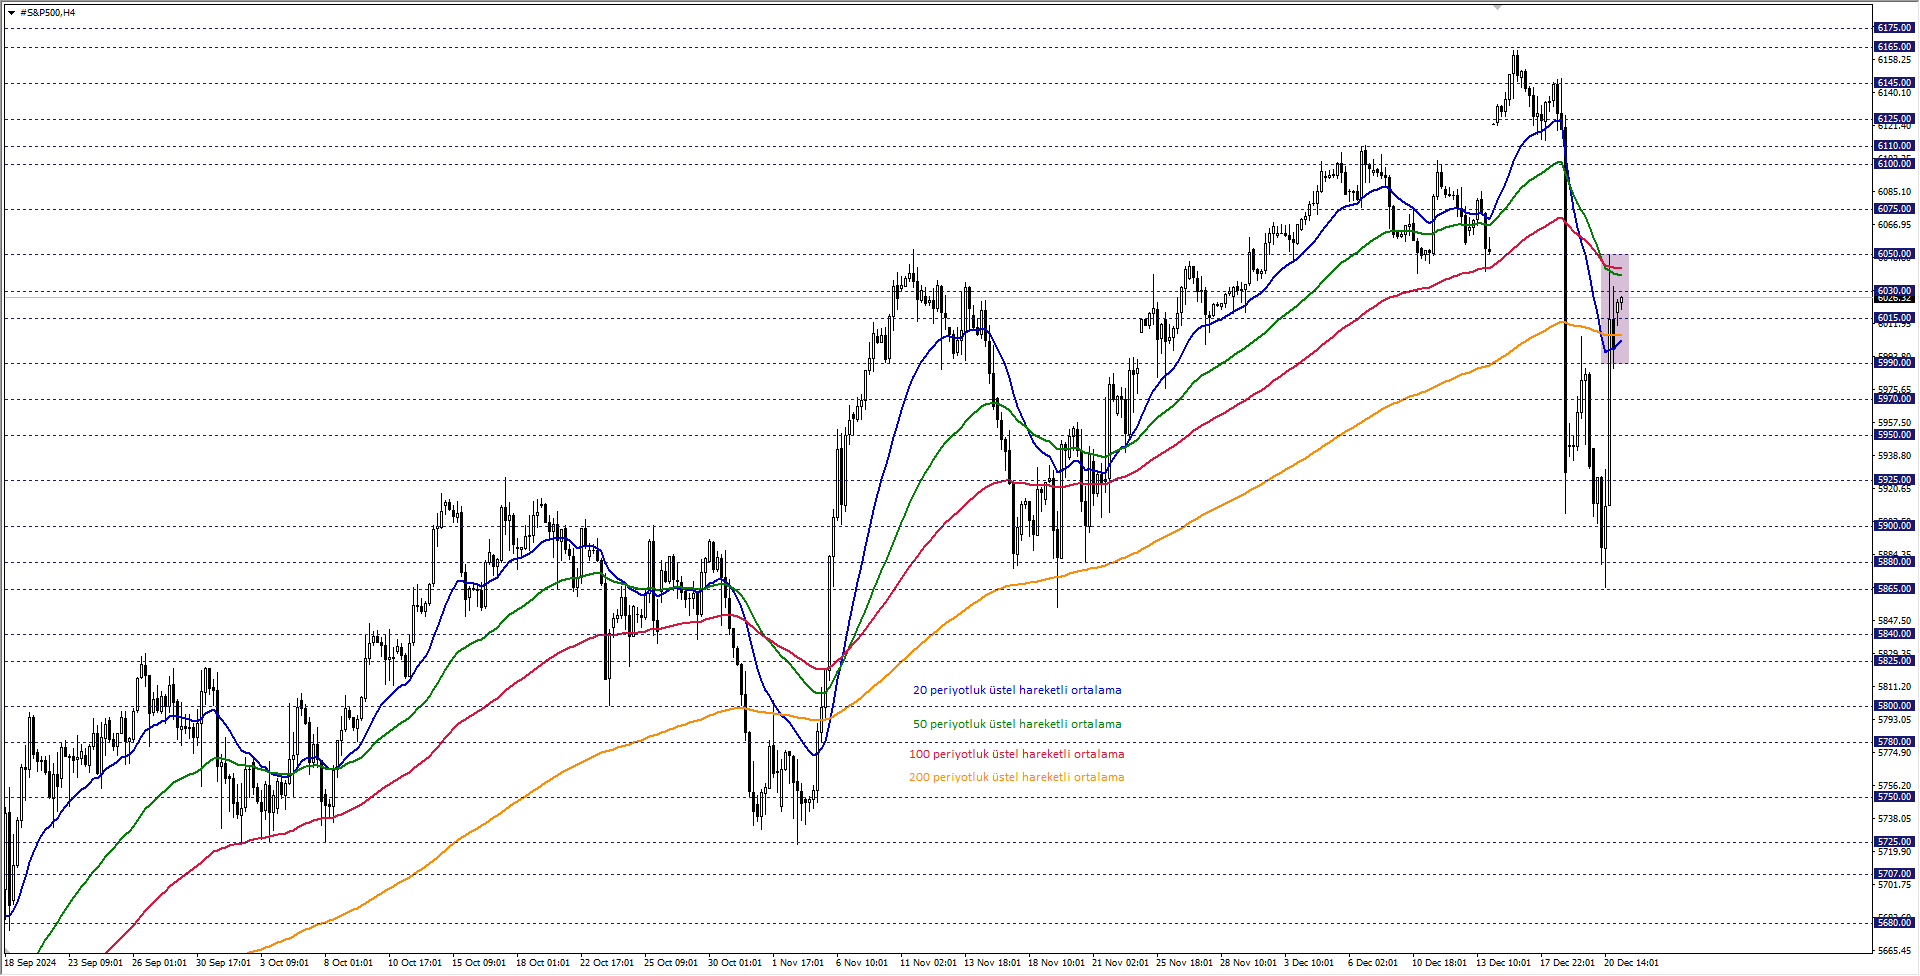This screenshot has height=976, width=1920.
Task: Select the 5780.00 horizontal line price label
Action: [1894, 742]
